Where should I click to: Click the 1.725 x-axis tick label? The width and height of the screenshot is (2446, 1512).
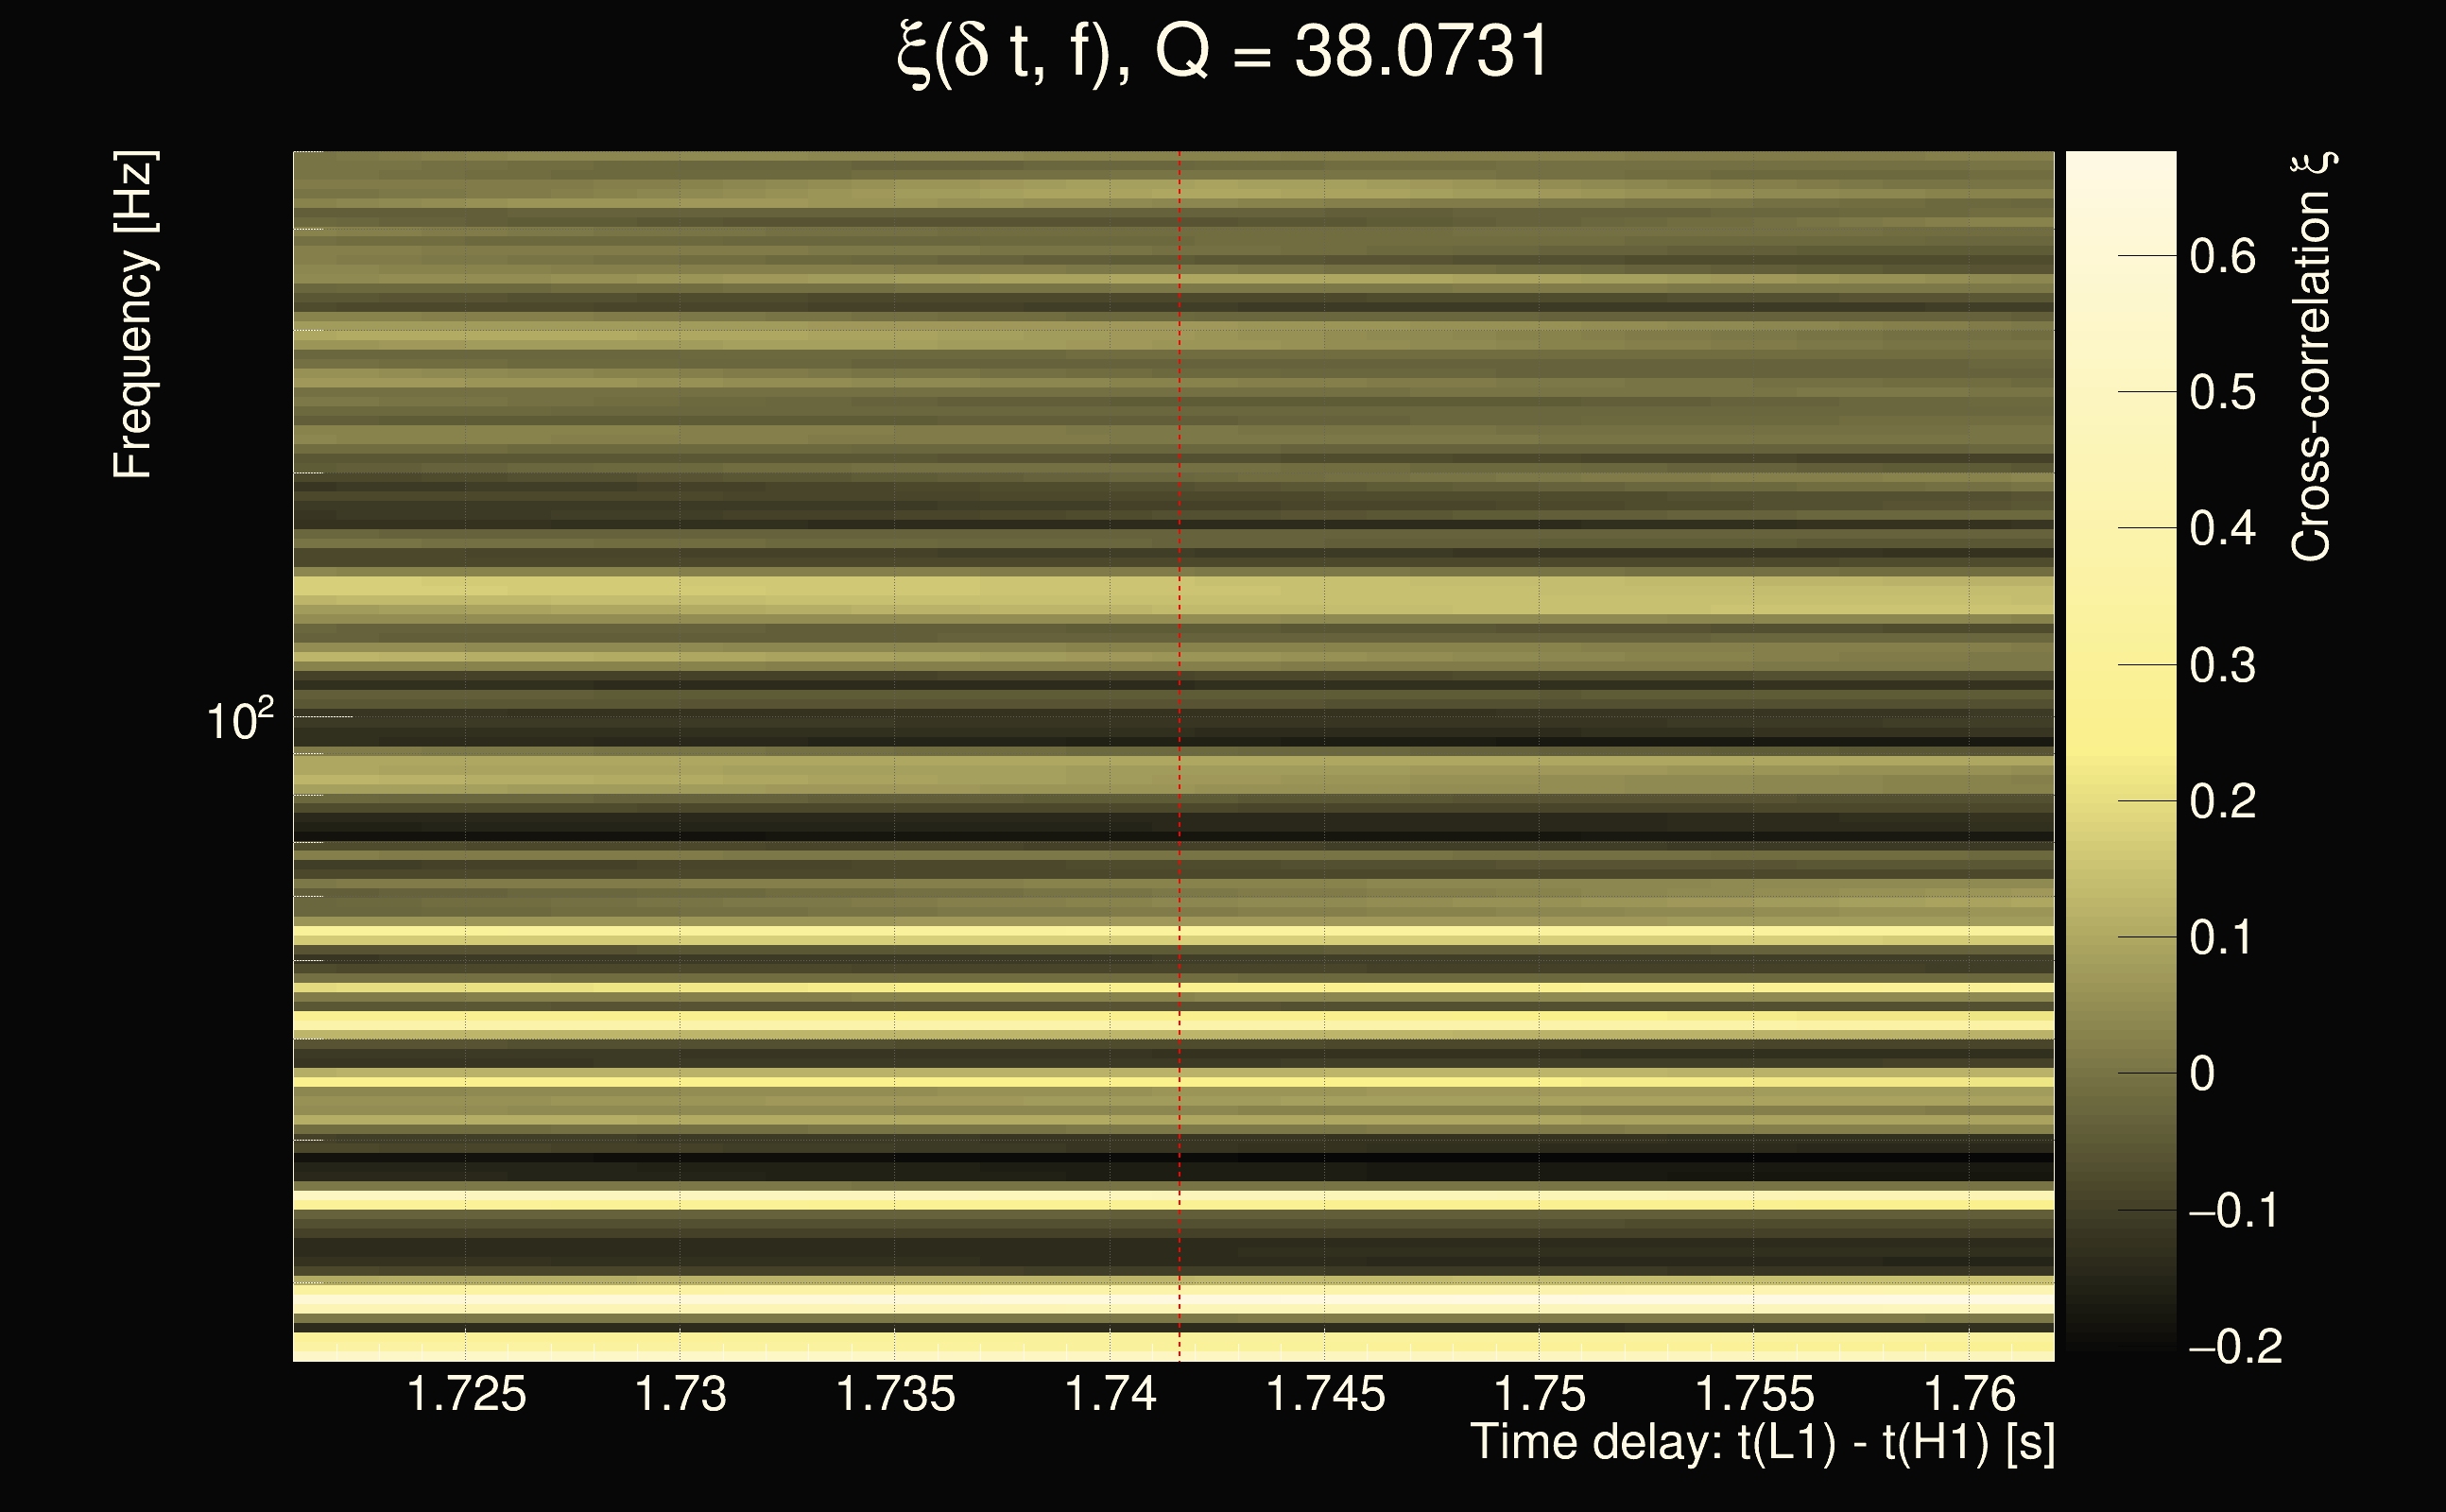coord(466,1394)
